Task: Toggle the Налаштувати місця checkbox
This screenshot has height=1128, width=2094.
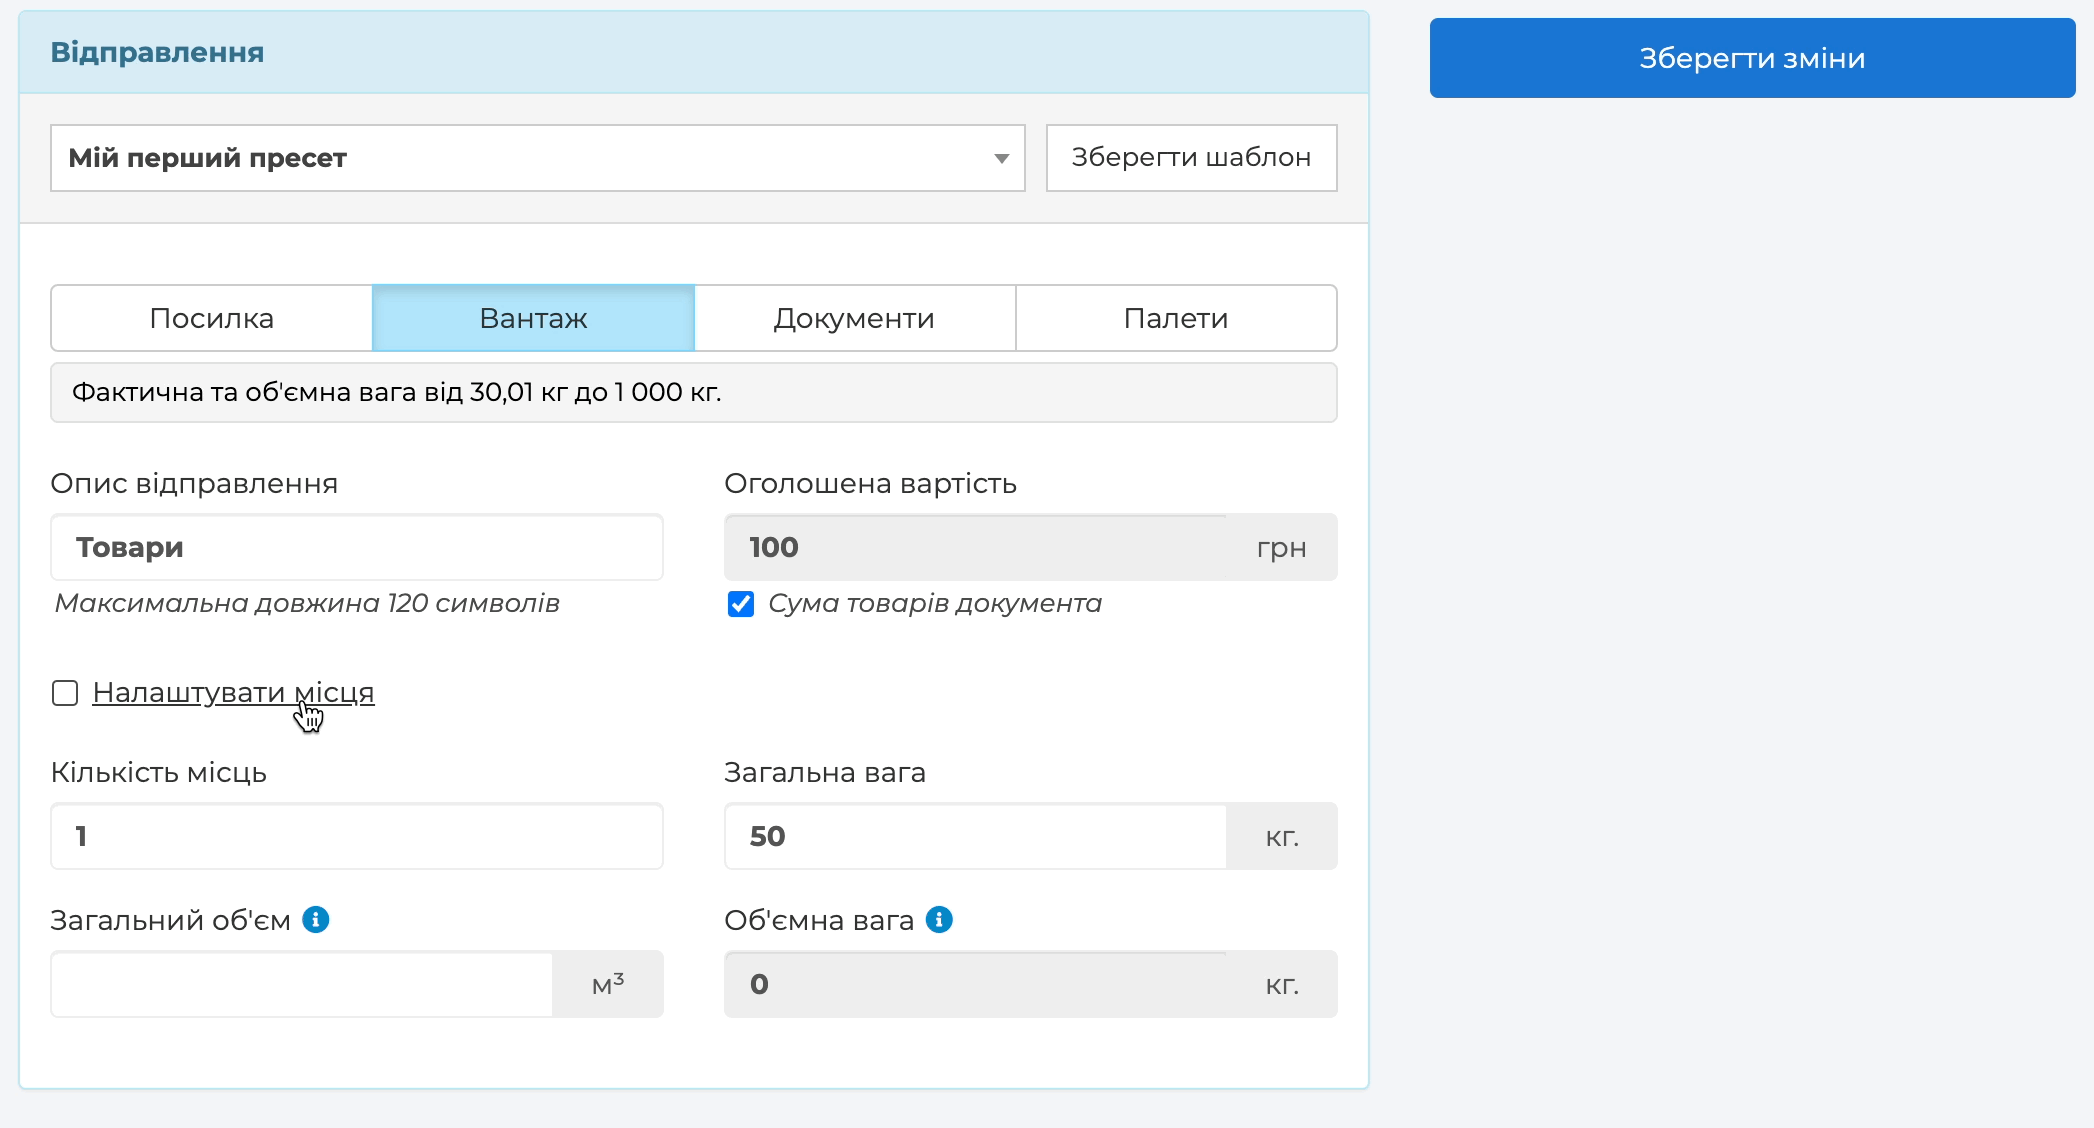Action: (65, 693)
